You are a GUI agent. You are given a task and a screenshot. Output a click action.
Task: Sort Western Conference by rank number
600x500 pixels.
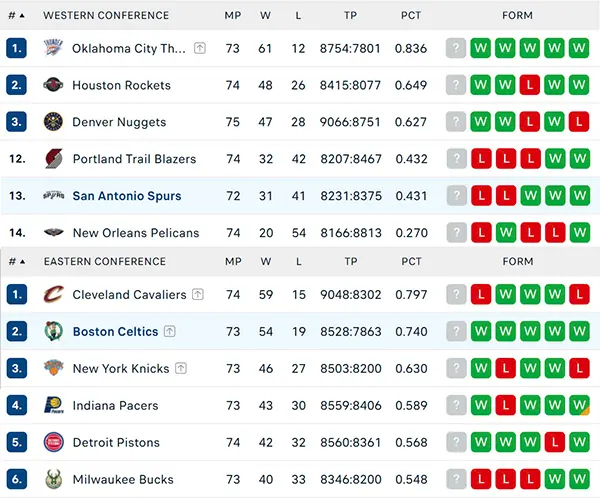pos(16,16)
